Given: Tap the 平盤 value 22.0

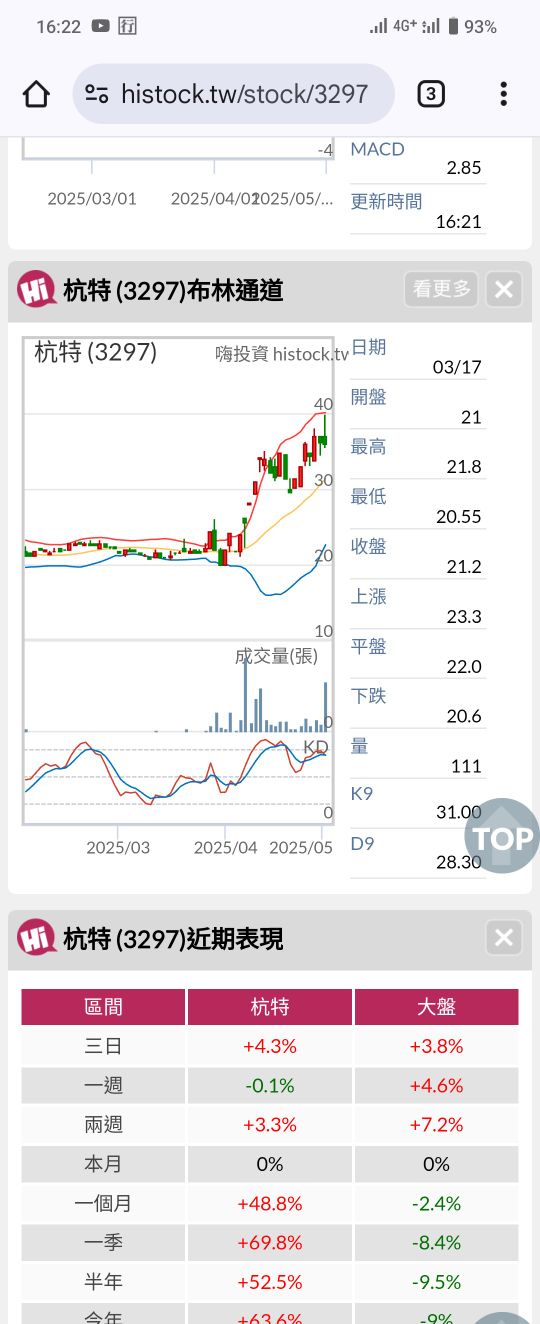Looking at the screenshot, I should [464, 667].
